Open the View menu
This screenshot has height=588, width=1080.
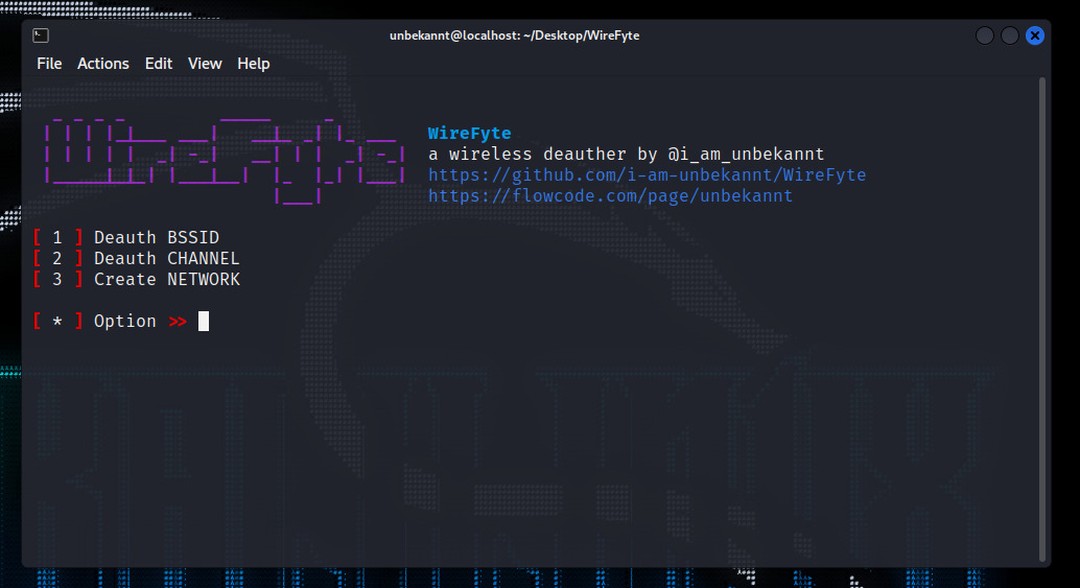click(205, 63)
